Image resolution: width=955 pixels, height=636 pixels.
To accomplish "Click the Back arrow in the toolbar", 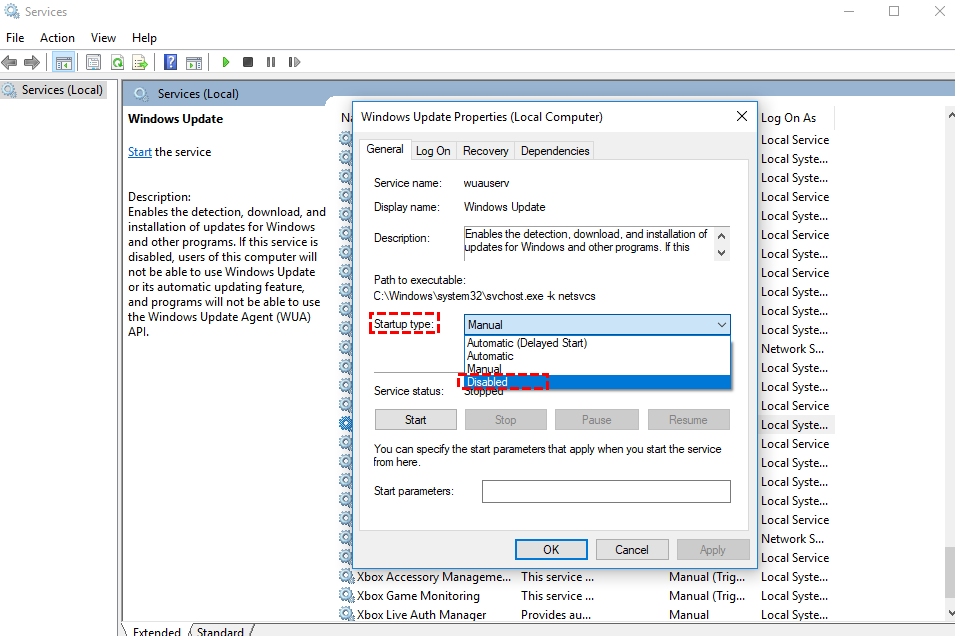I will coord(10,62).
